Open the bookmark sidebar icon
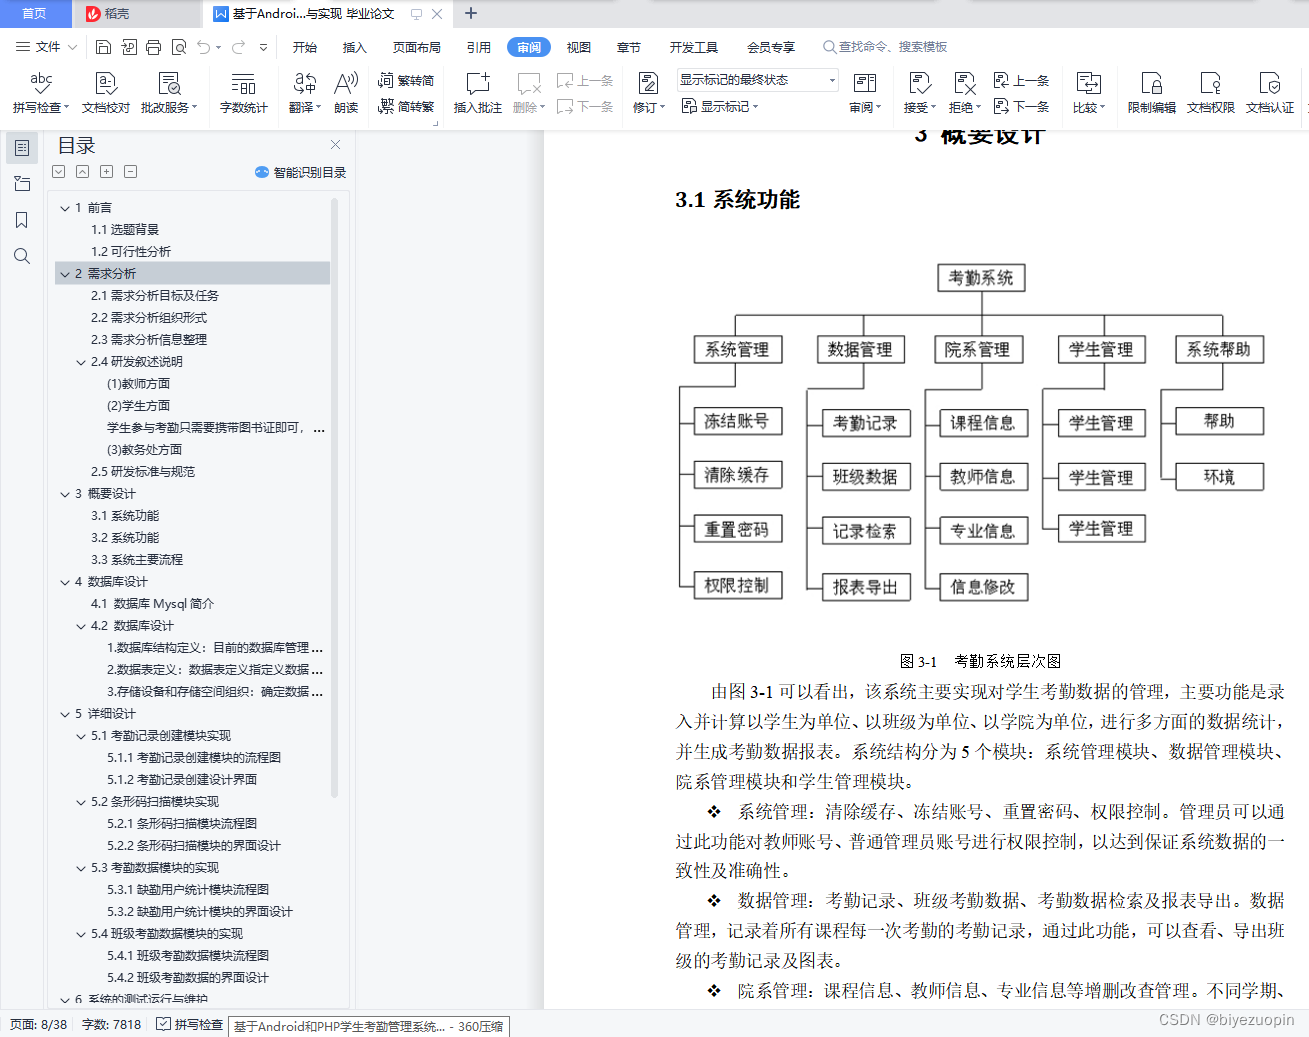The width and height of the screenshot is (1309, 1037). pyautogui.click(x=22, y=220)
